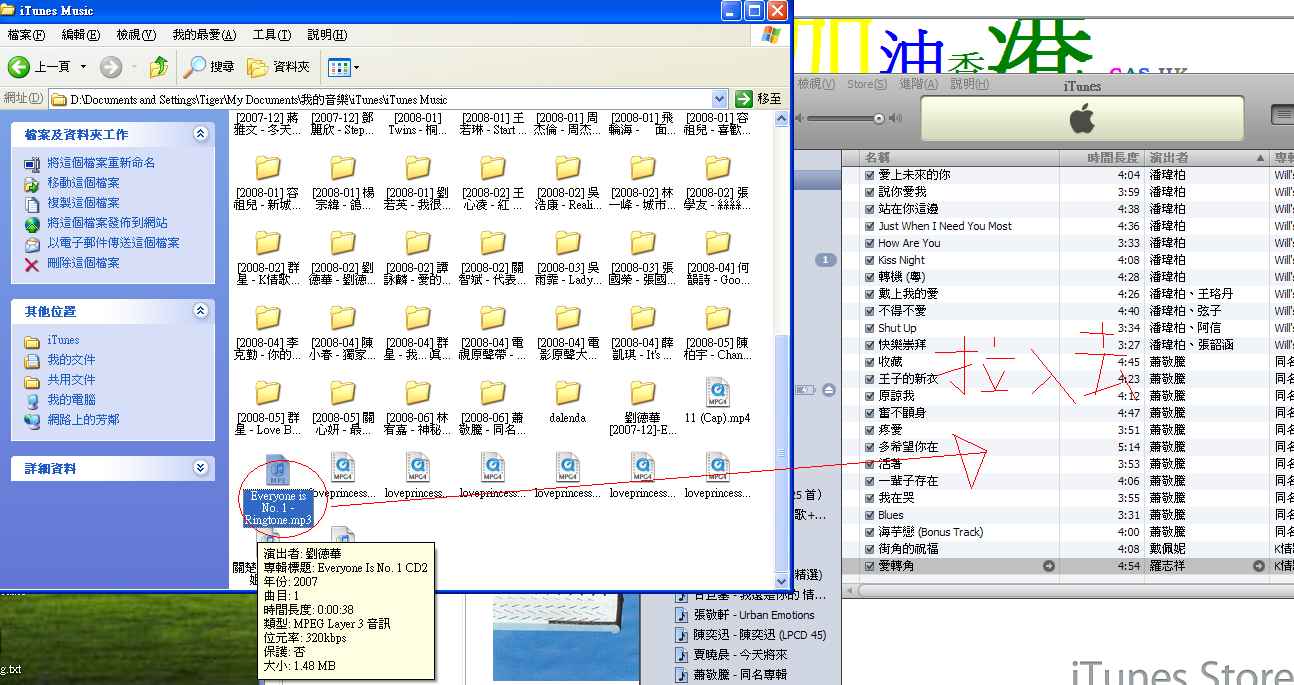Select the dalenda folder icon

(x=567, y=392)
